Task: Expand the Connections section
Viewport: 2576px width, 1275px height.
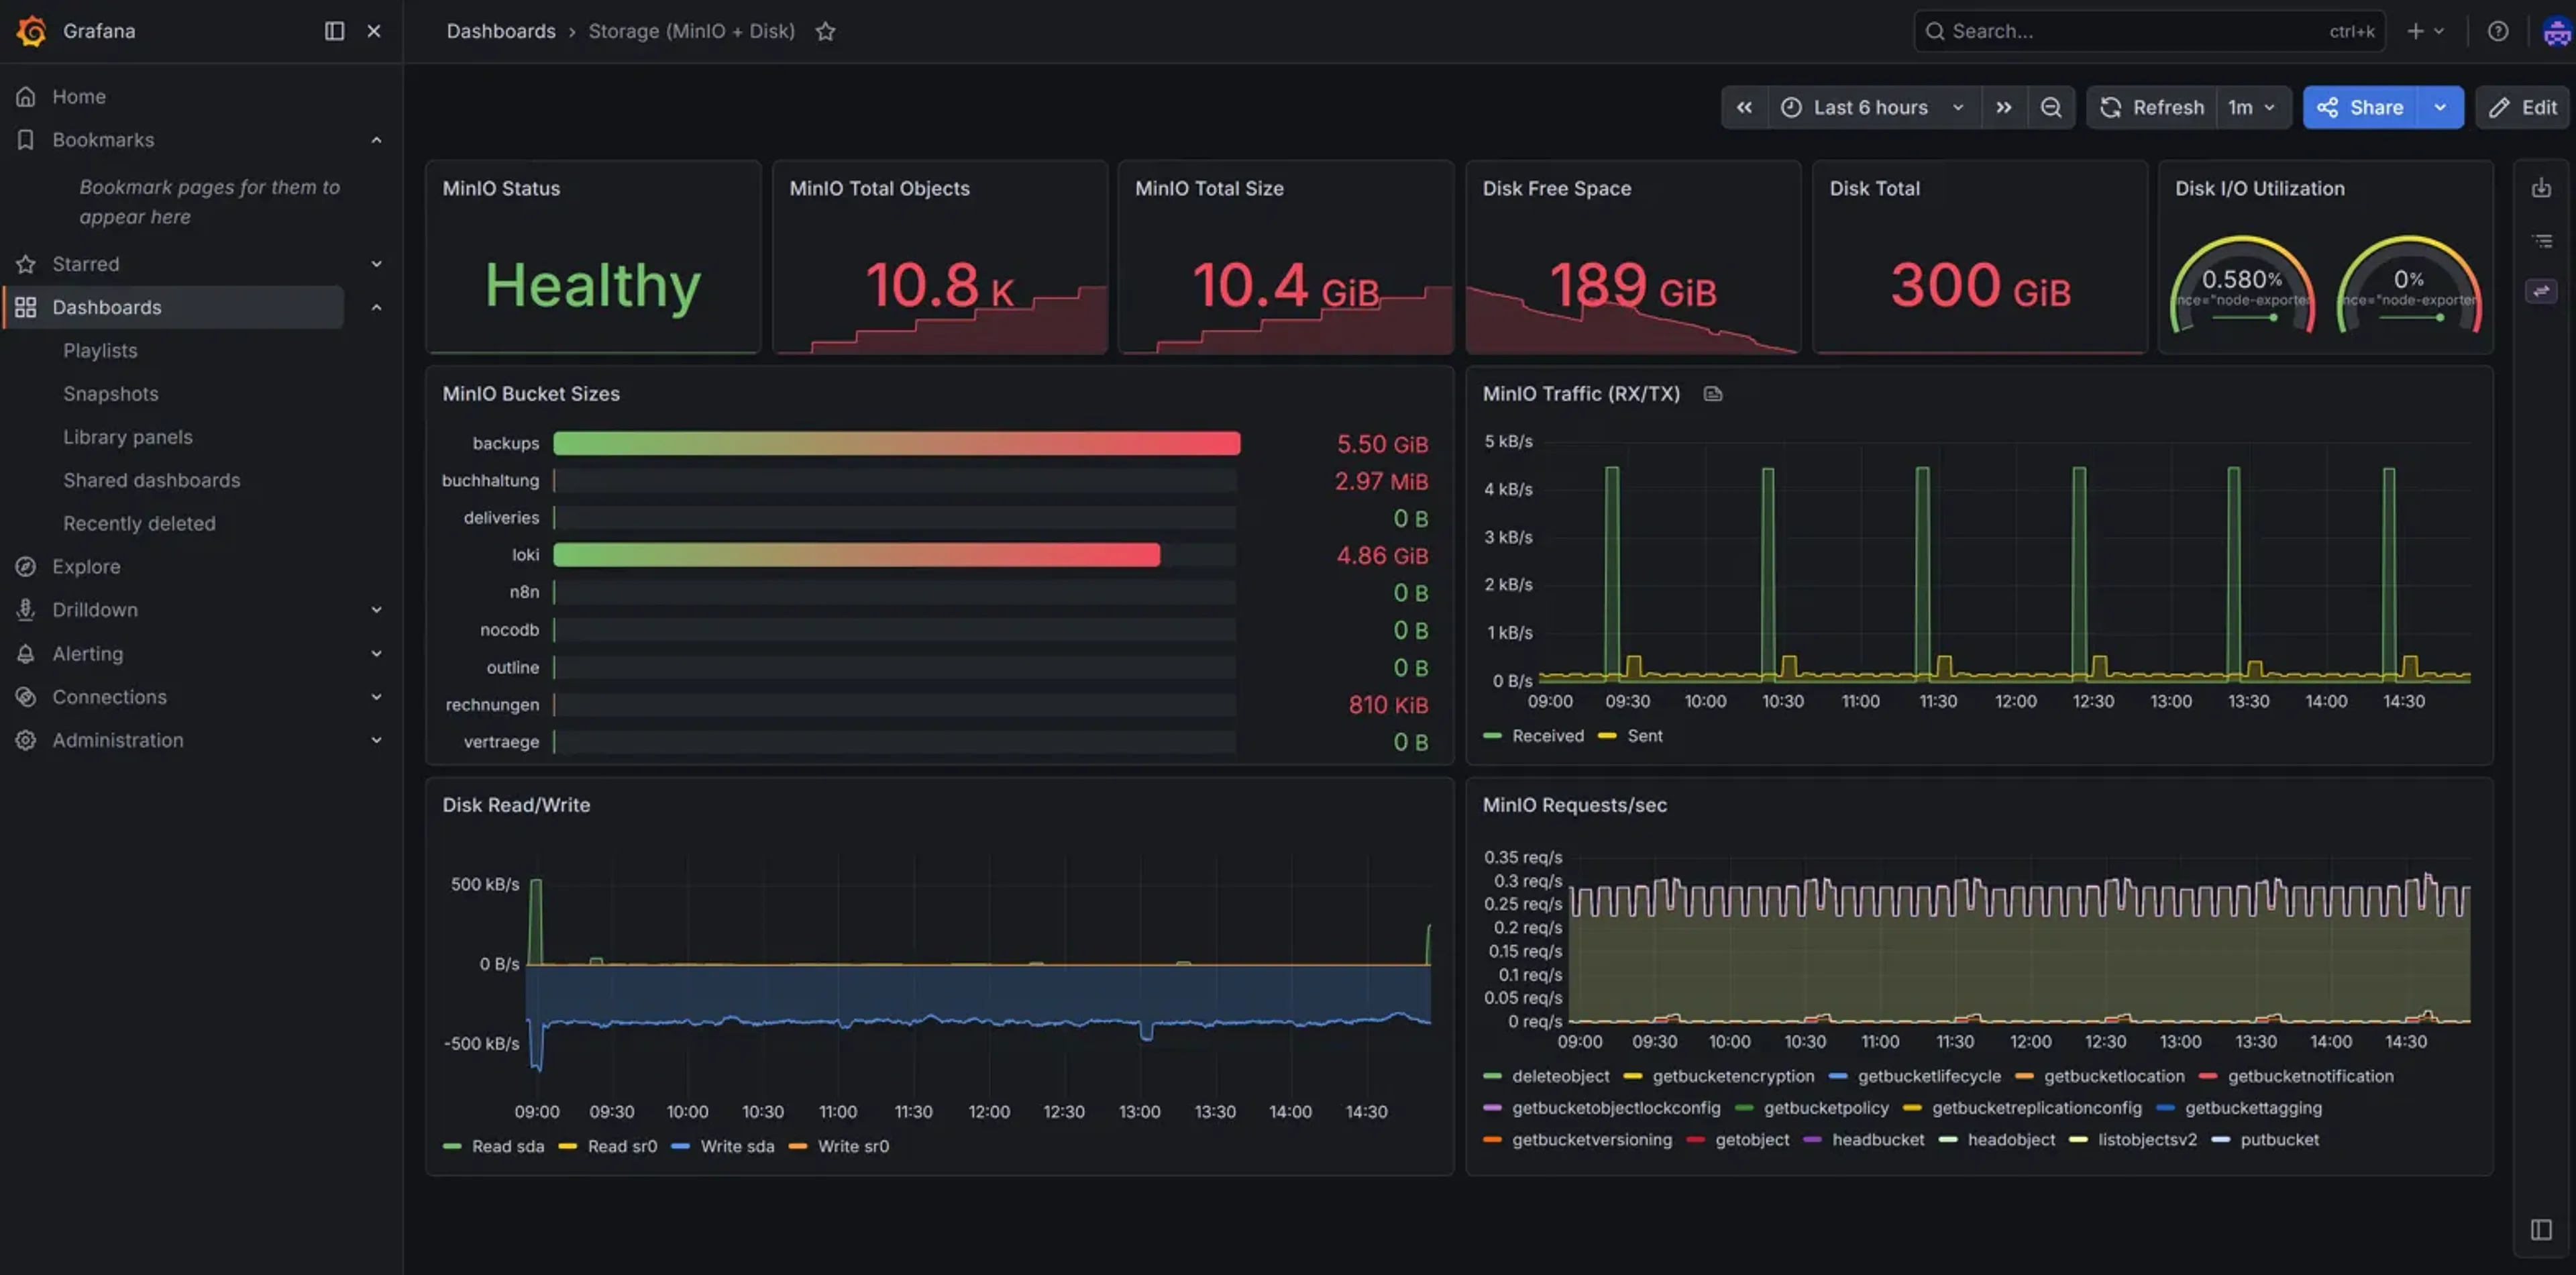Action: tap(376, 696)
